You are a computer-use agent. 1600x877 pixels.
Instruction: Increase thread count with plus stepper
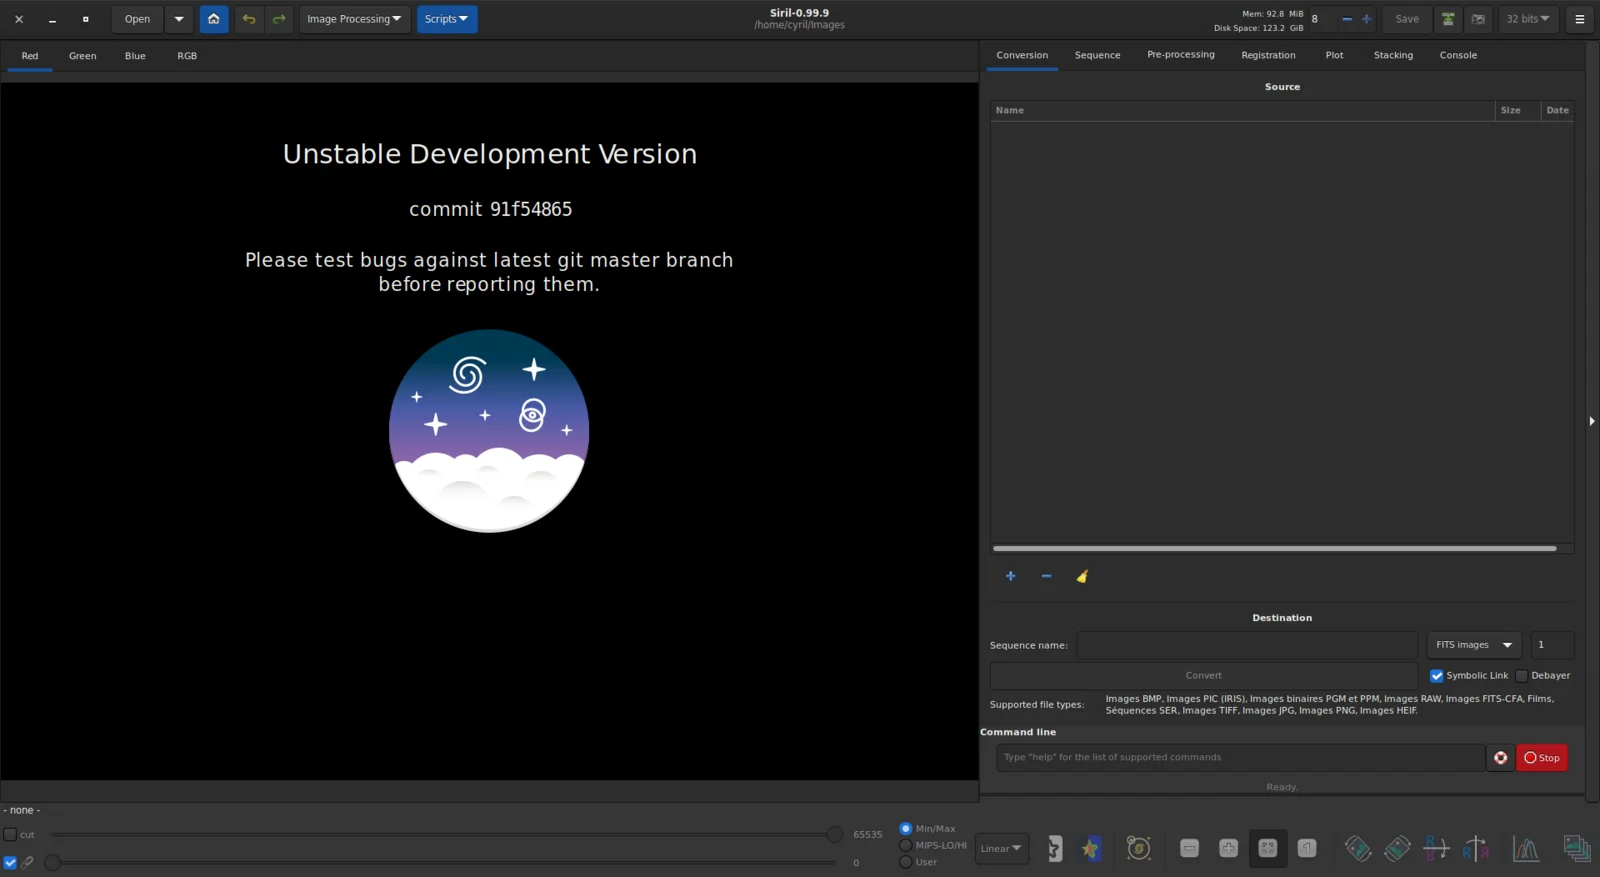(x=1366, y=19)
